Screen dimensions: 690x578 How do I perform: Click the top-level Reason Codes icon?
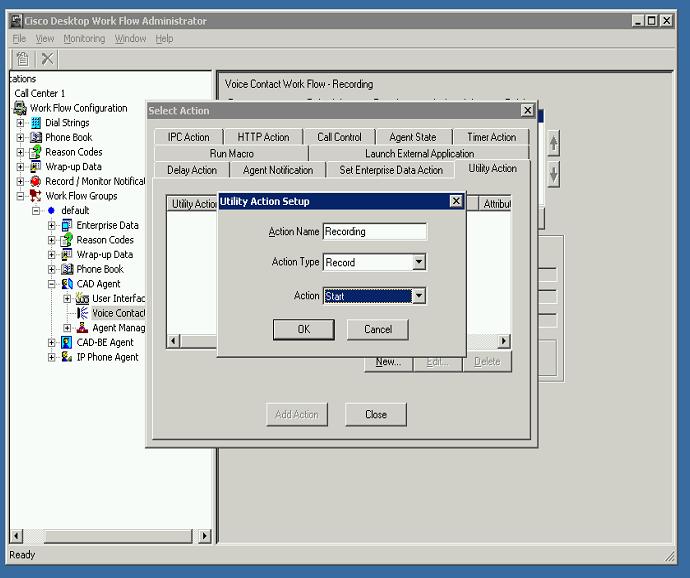[x=36, y=152]
